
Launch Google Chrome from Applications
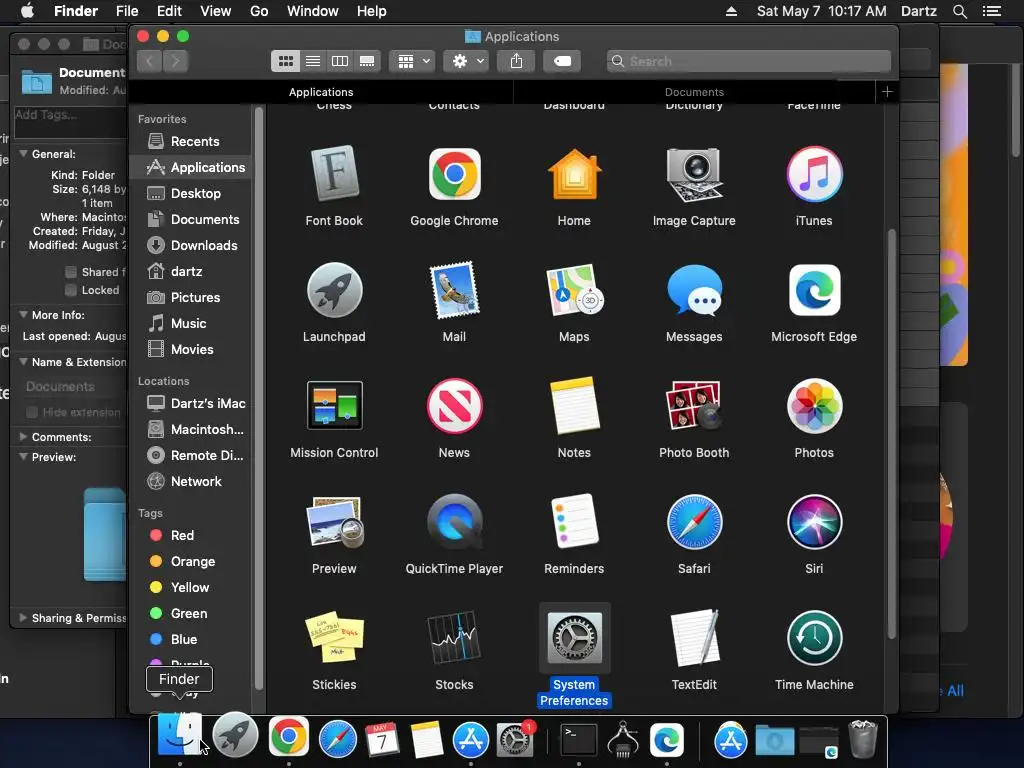tap(454, 174)
